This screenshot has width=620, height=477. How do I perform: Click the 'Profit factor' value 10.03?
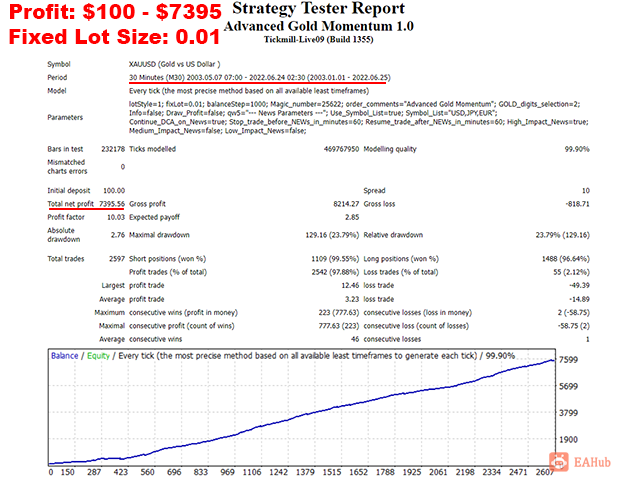(115, 217)
